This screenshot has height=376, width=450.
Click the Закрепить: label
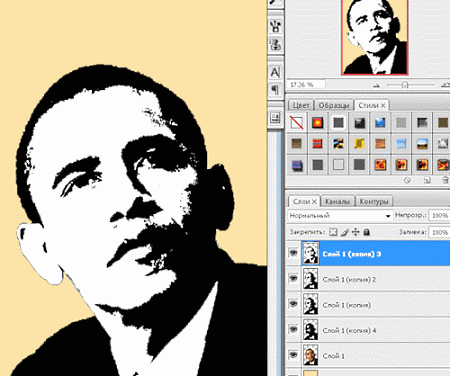(x=307, y=232)
